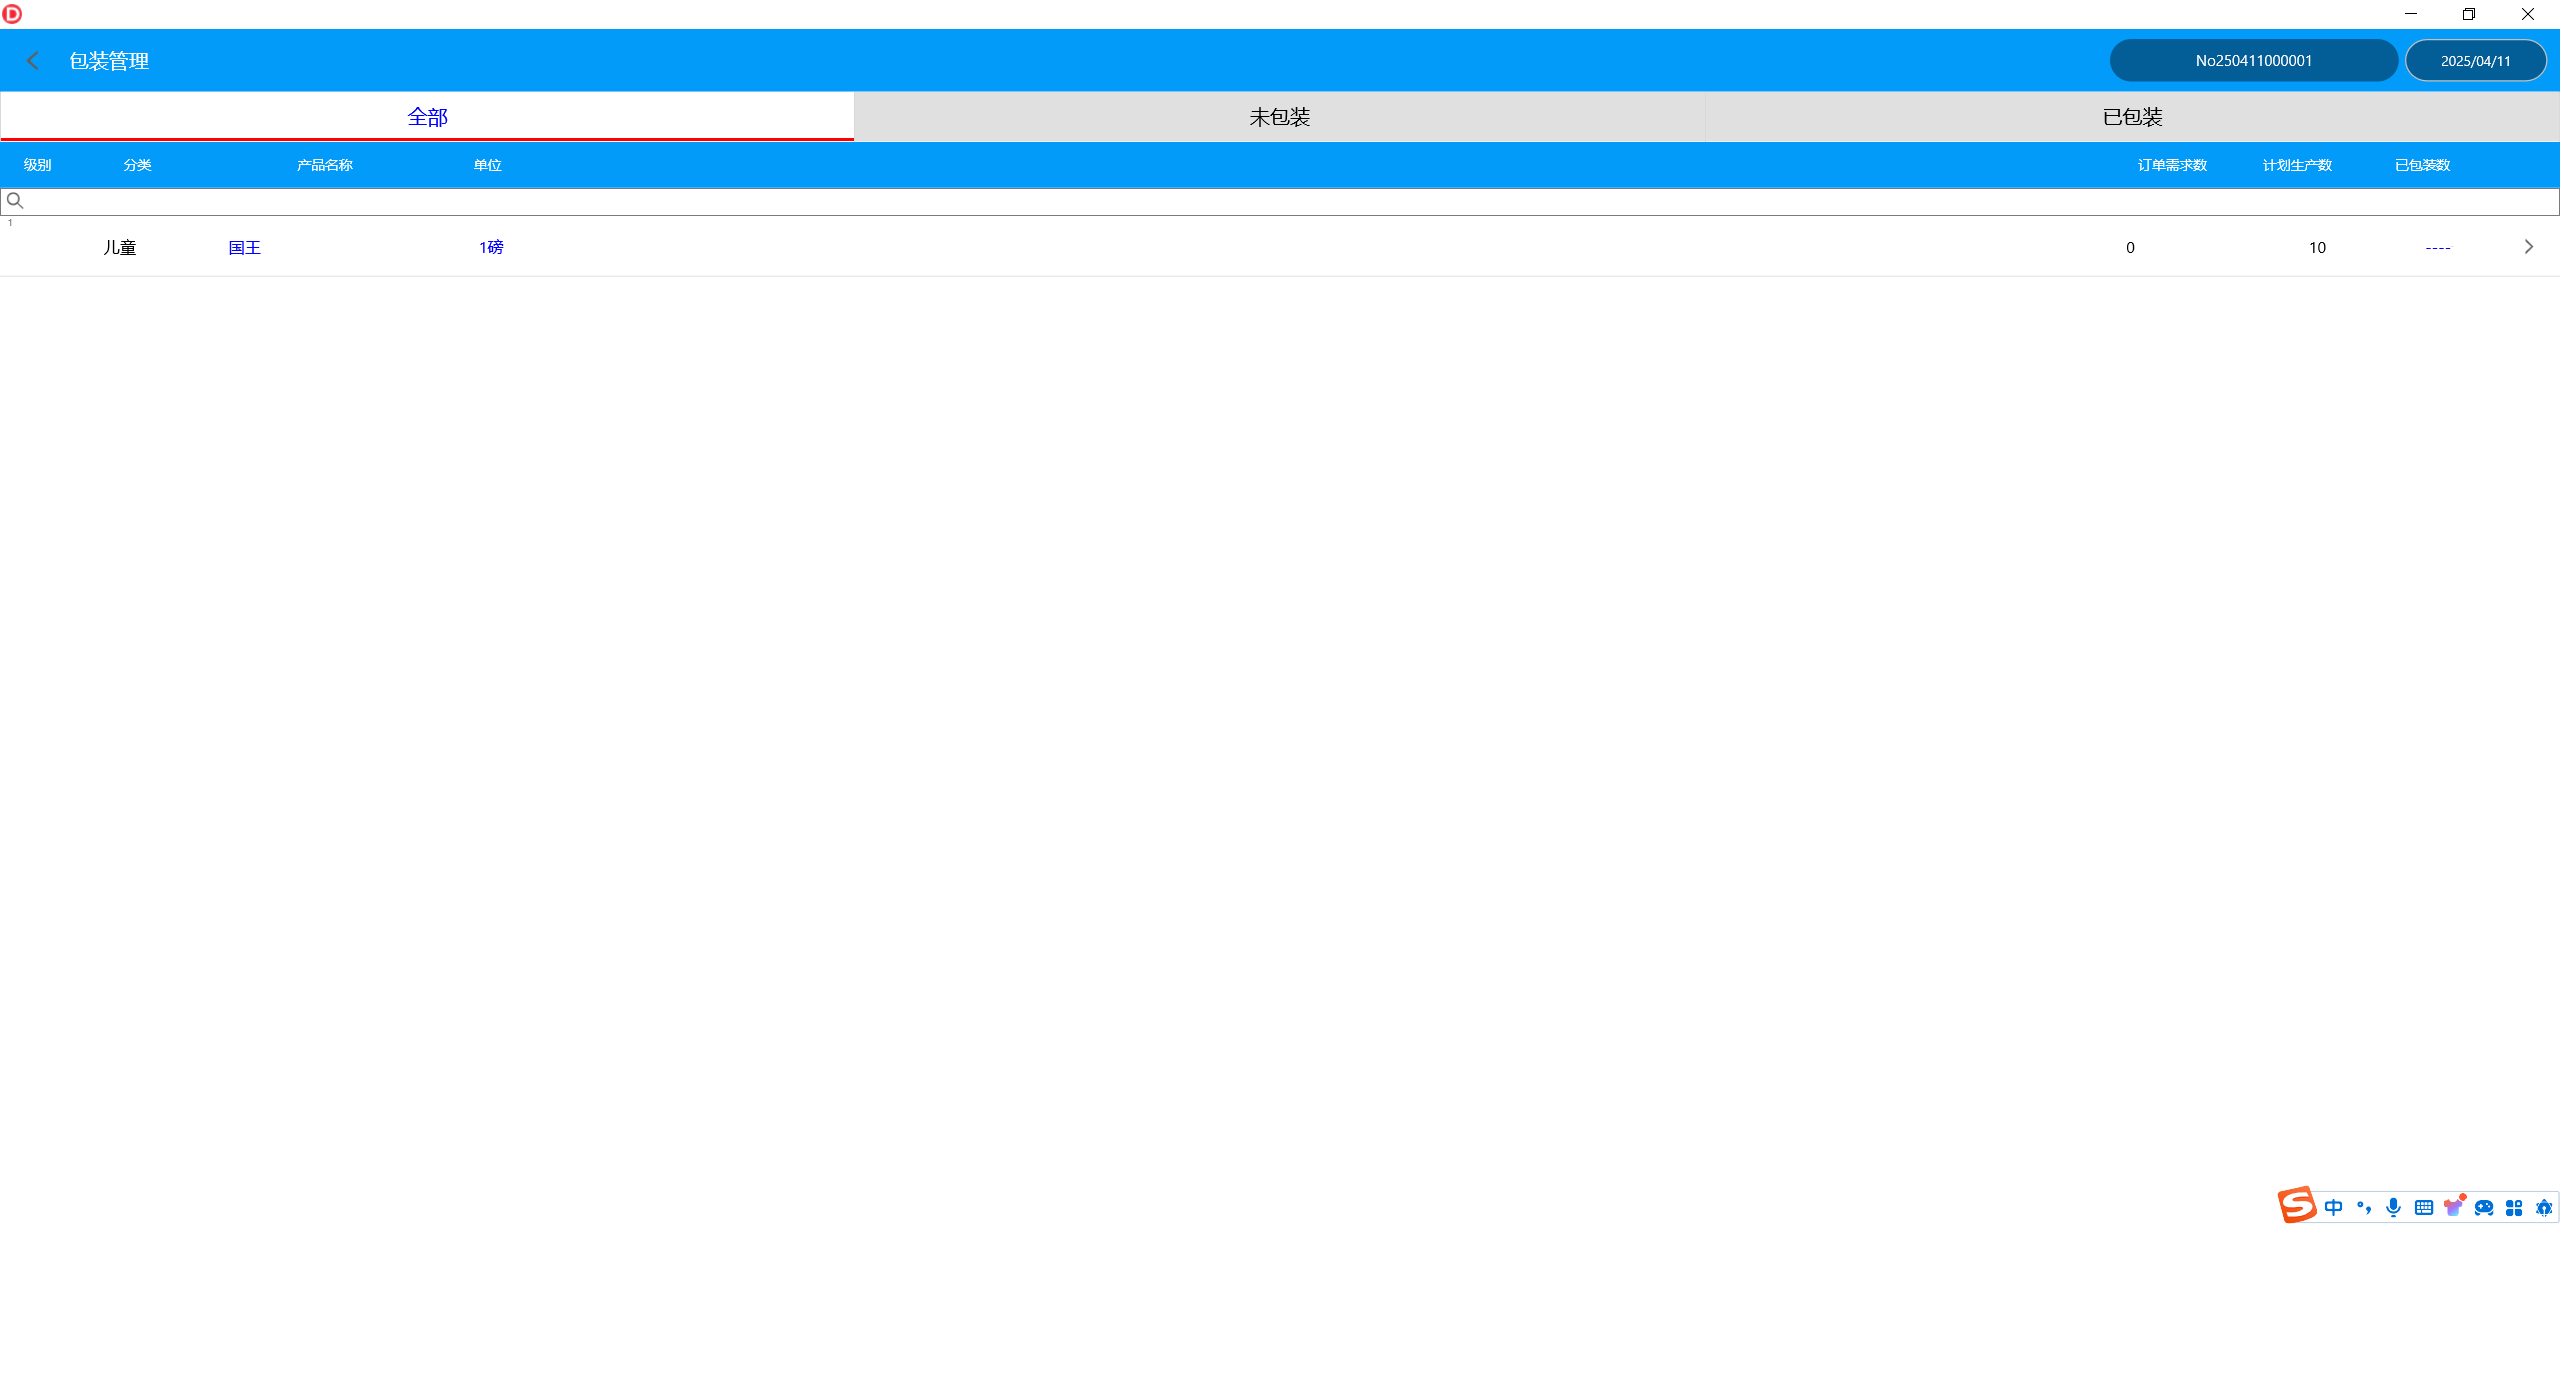
Task: Click the ---- packed count link
Action: pyautogui.click(x=2437, y=247)
